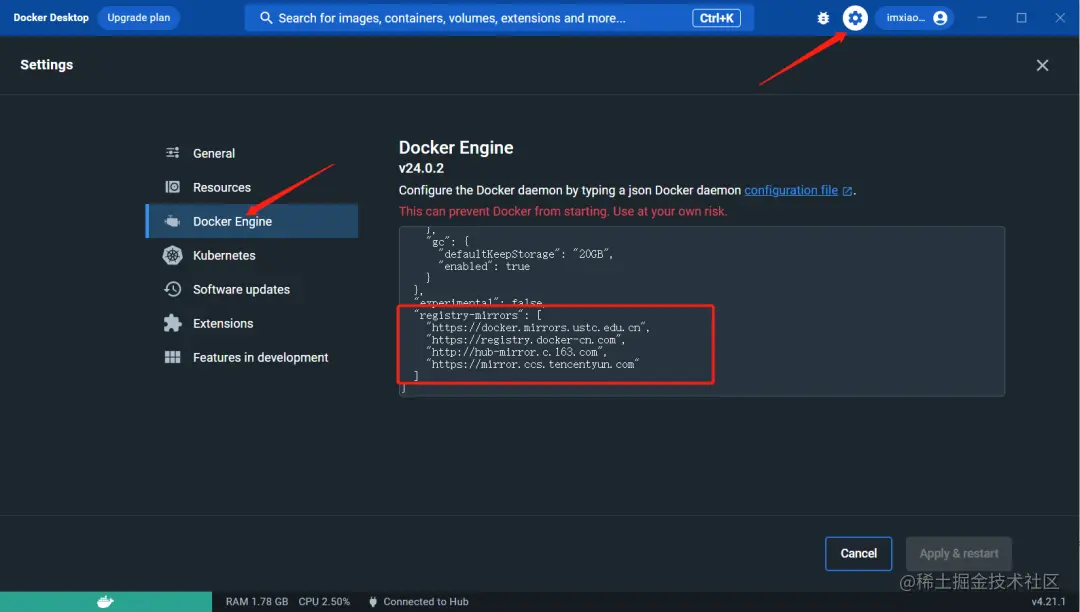Screen dimensions: 1080x612
Task: Click the hub-mirror.c.163.com mirror line
Action: click(x=517, y=352)
